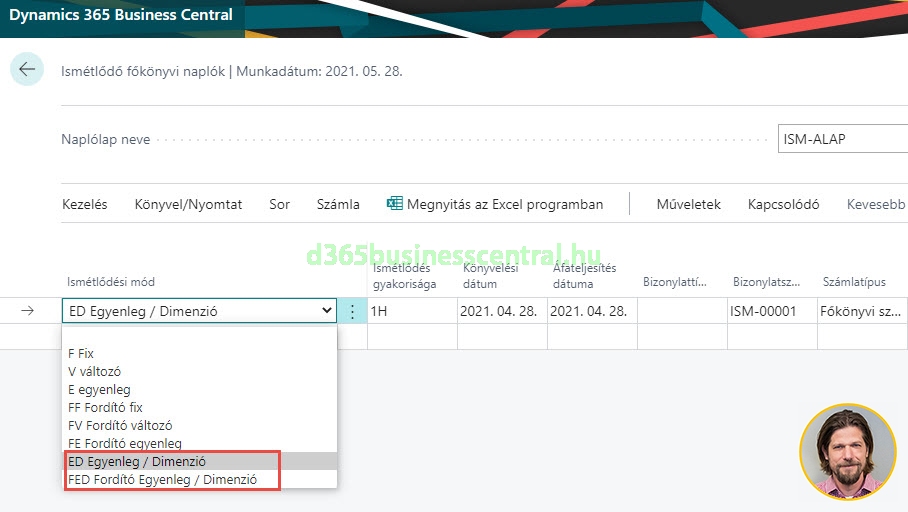Choose 'FE Fordító egyenleg' option
The height and width of the screenshot is (512, 908).
199,443
